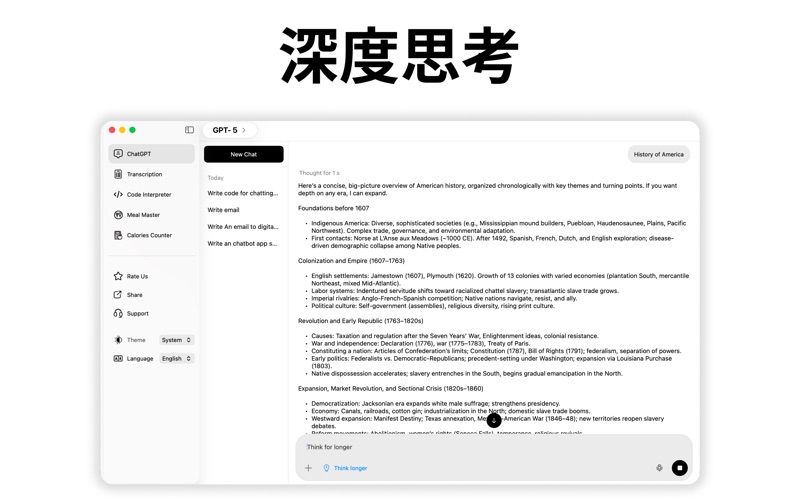Click Share label in sidebar
Image resolution: width=800 pixels, height=500 pixels.
(x=135, y=295)
